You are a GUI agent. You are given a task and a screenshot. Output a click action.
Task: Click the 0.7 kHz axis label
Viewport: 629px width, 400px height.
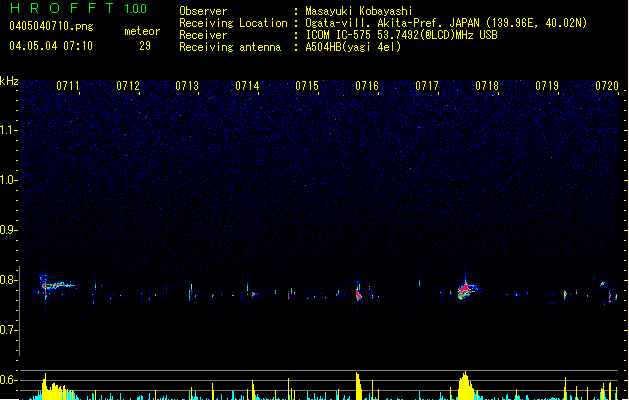(x=8, y=330)
